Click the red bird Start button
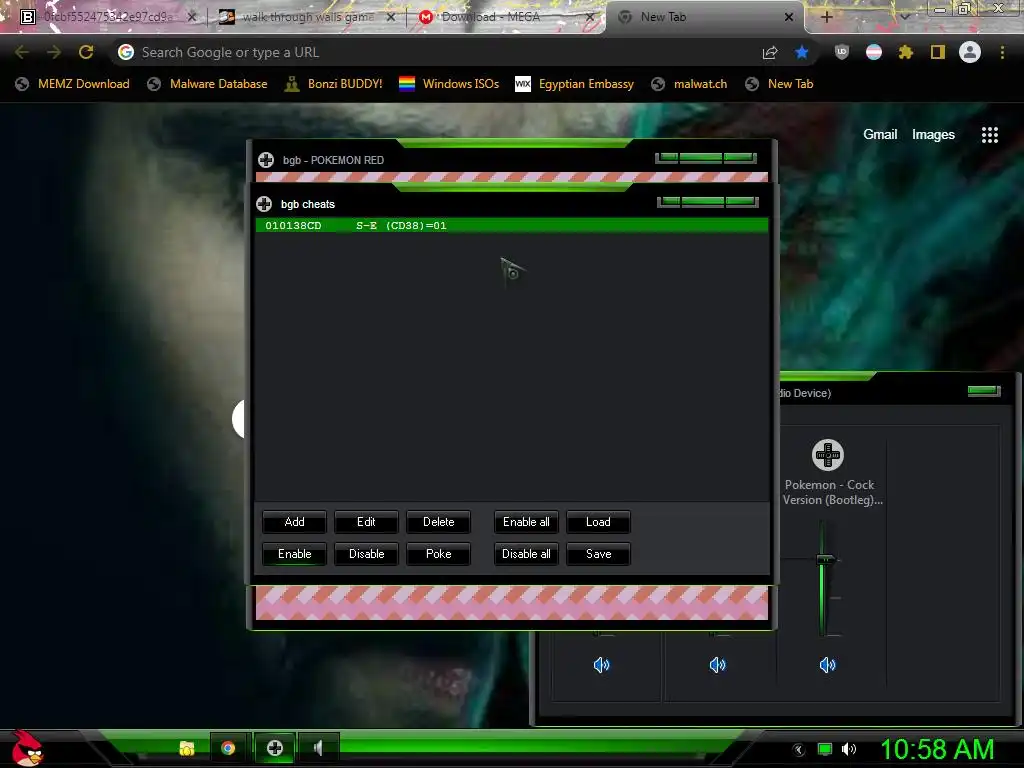1024x768 pixels. pyautogui.click(x=27, y=748)
